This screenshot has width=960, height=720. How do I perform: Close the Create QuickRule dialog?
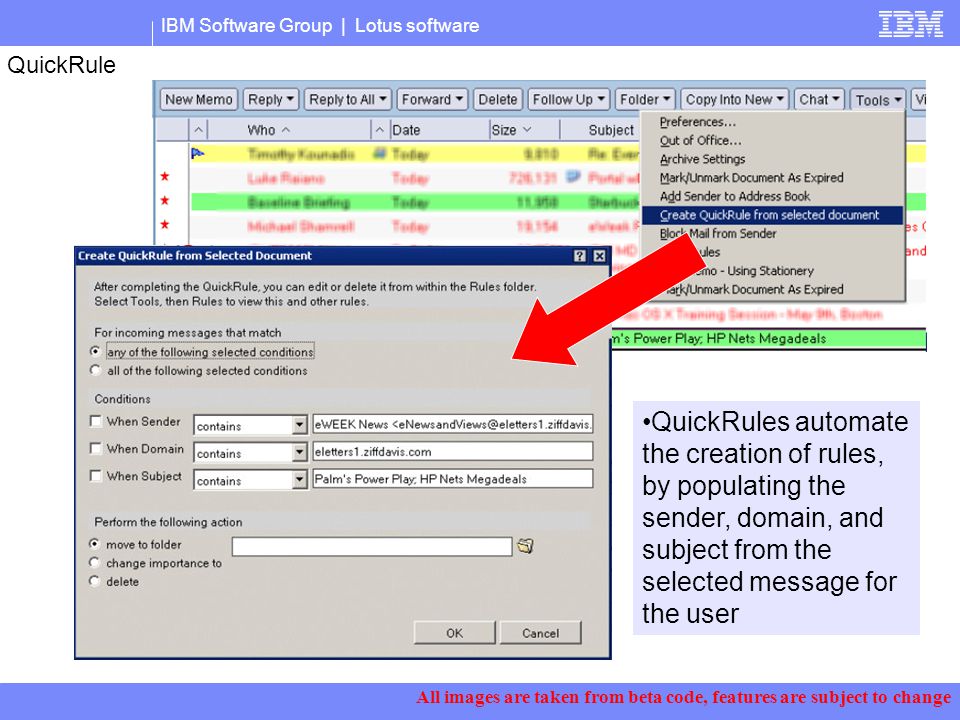click(x=599, y=256)
